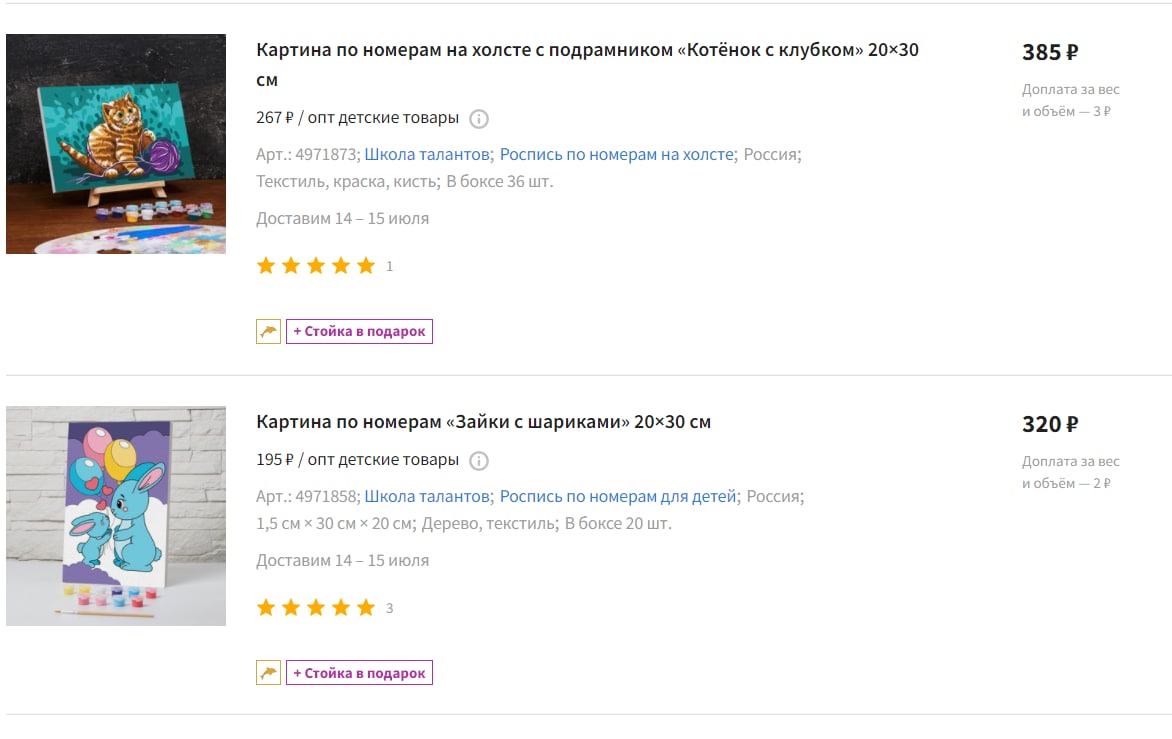This screenshot has height=739, width=1172.
Task: Open Школа талантов brand link for kitten item
Action: tap(427, 155)
